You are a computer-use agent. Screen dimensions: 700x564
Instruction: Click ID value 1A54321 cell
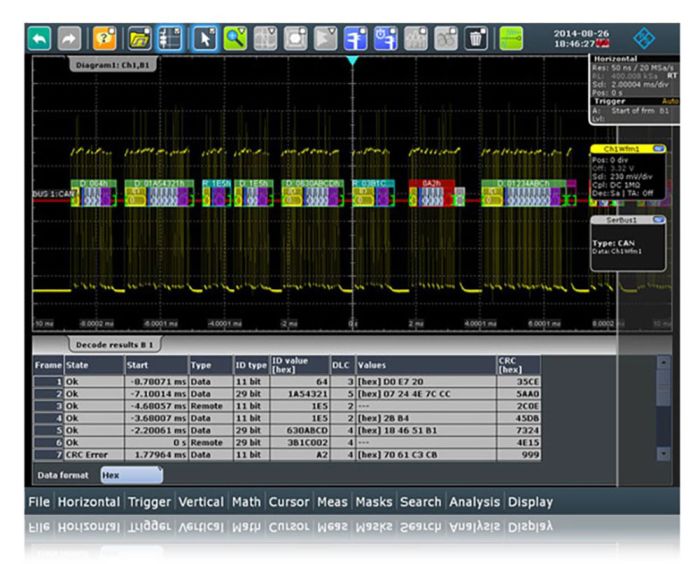coord(300,394)
